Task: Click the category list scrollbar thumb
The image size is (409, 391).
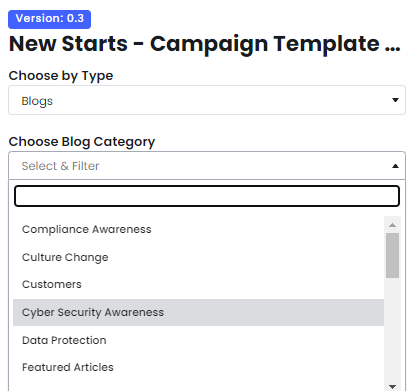Action: point(392,255)
